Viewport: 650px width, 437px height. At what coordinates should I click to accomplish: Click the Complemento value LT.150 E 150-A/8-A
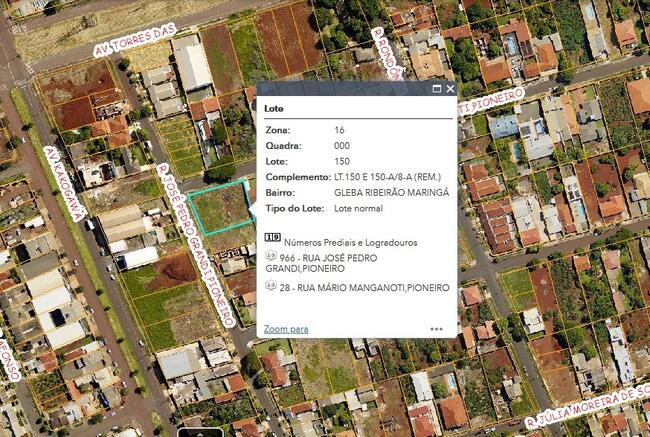(391, 177)
